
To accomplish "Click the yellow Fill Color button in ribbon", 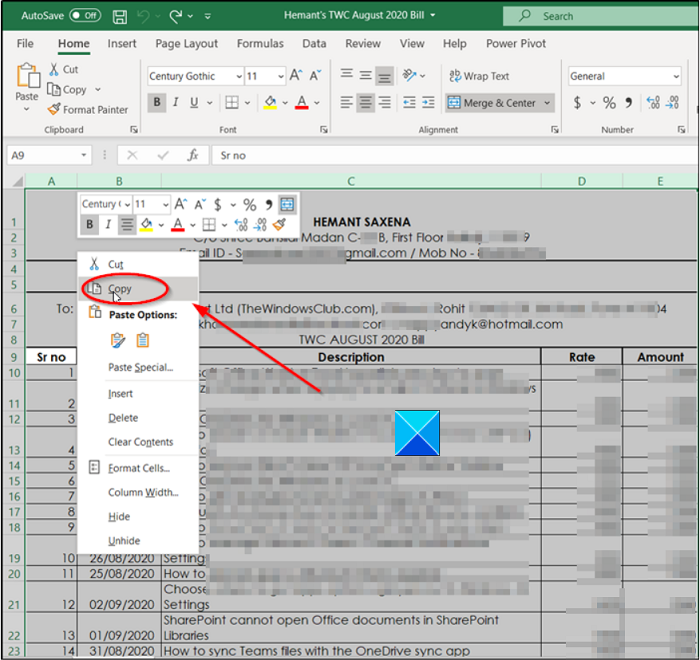I will (270, 103).
